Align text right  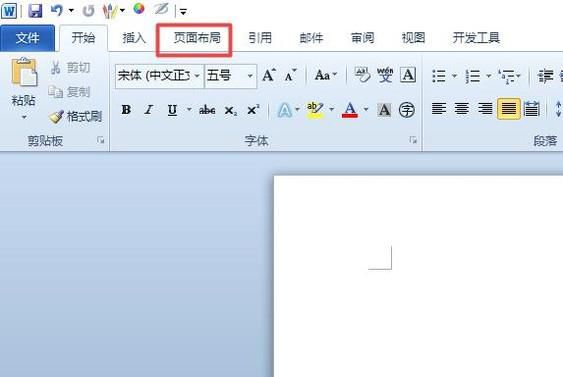pyautogui.click(x=485, y=108)
